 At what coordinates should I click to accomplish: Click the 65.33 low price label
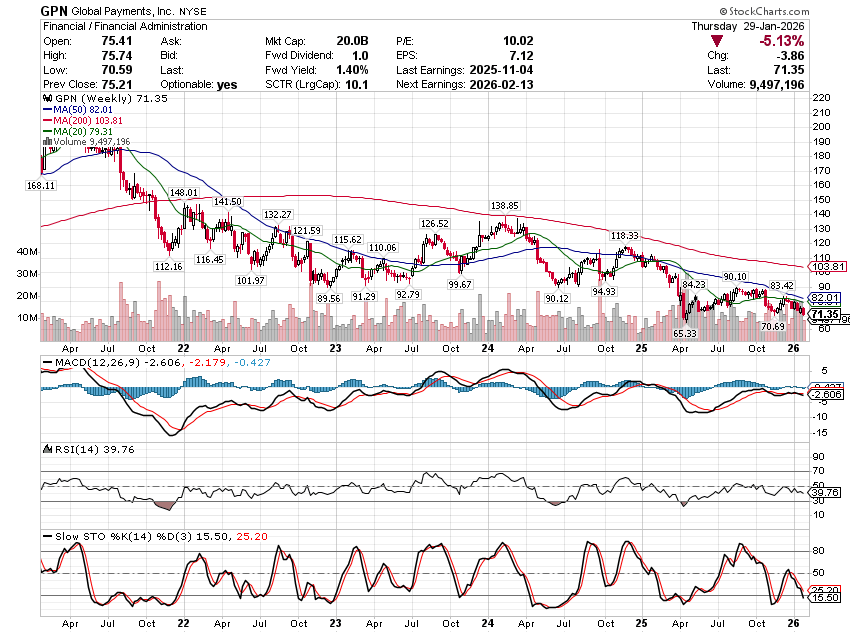(685, 332)
